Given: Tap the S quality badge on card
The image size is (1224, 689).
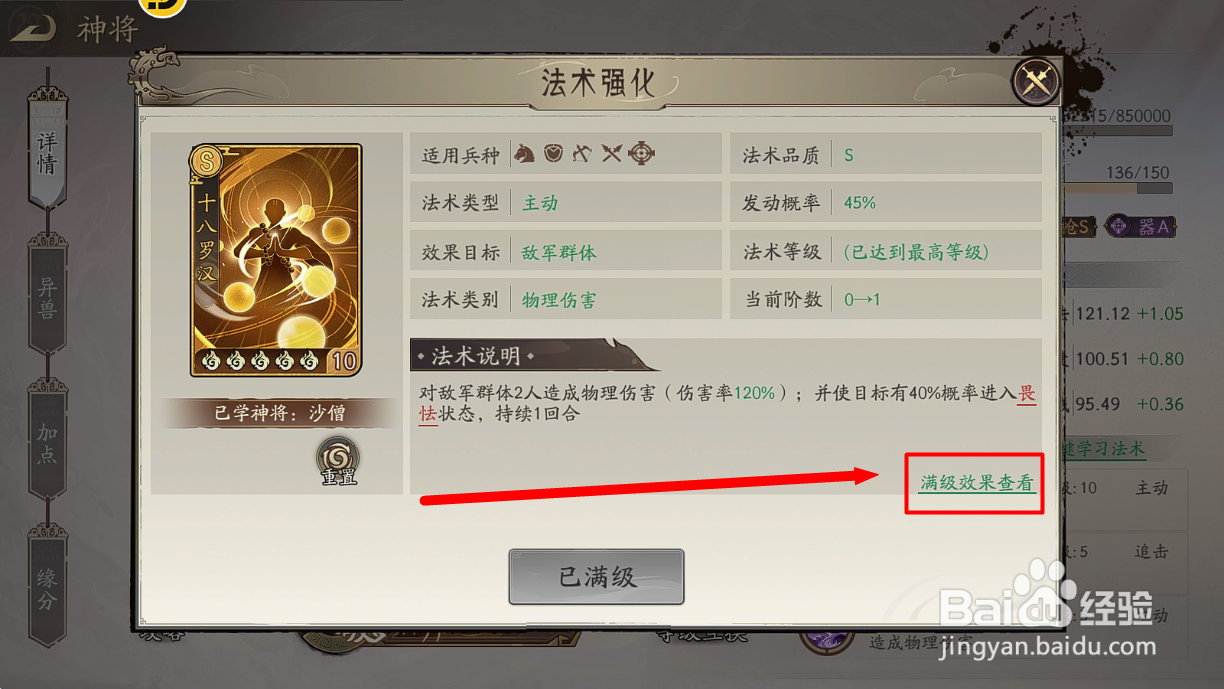Looking at the screenshot, I should (x=208, y=160).
